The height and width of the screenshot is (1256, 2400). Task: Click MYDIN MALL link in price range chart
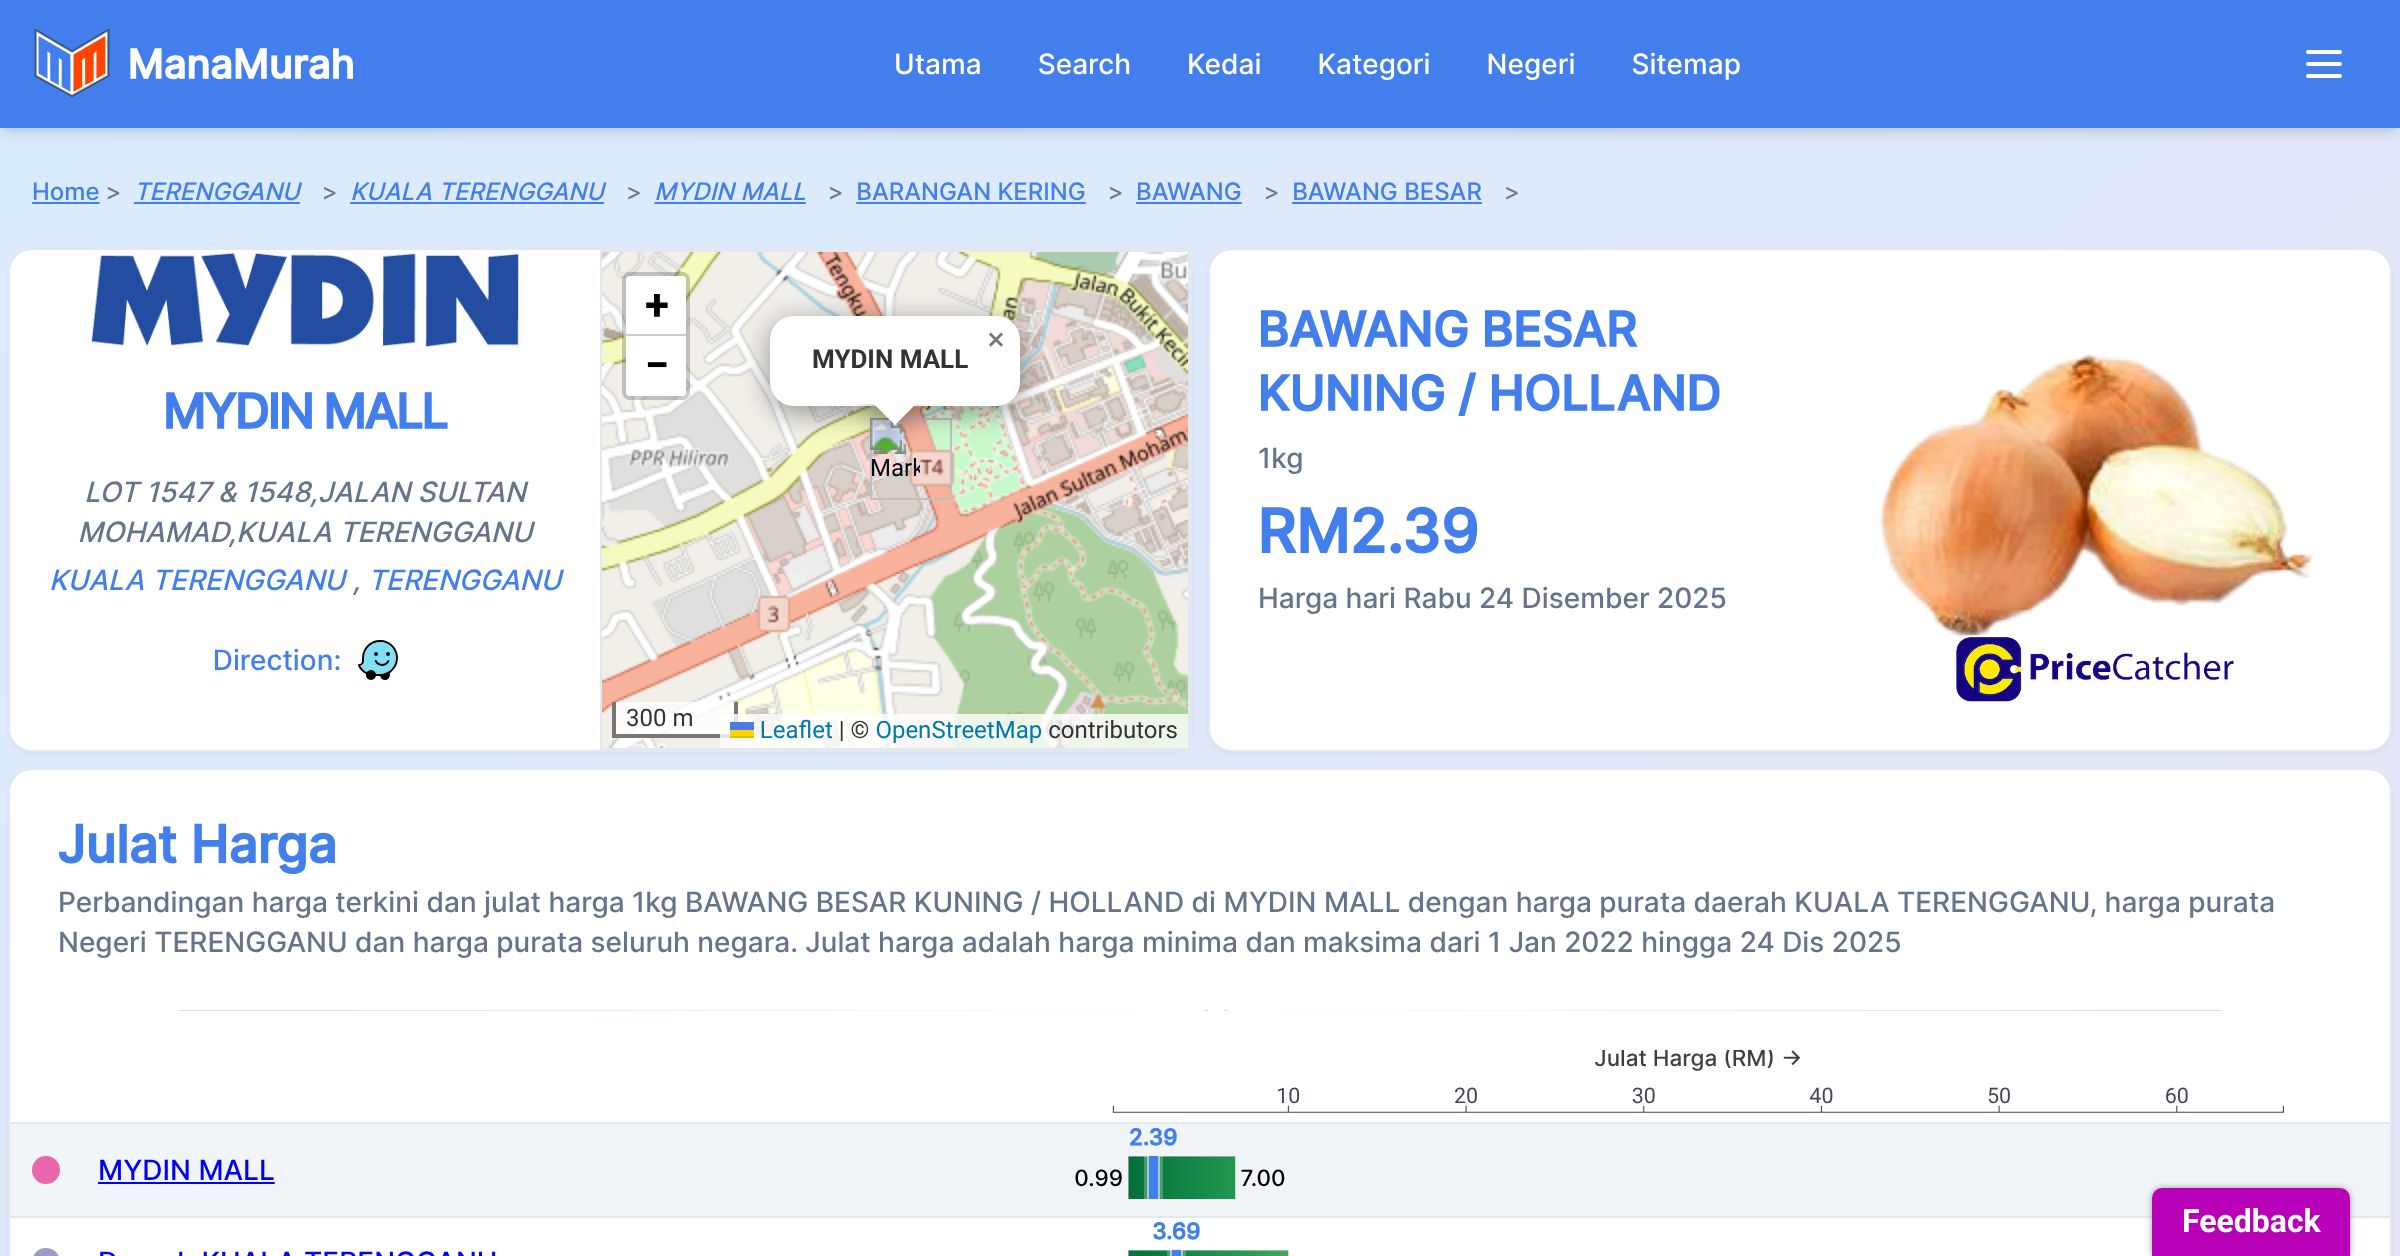pyautogui.click(x=186, y=1170)
